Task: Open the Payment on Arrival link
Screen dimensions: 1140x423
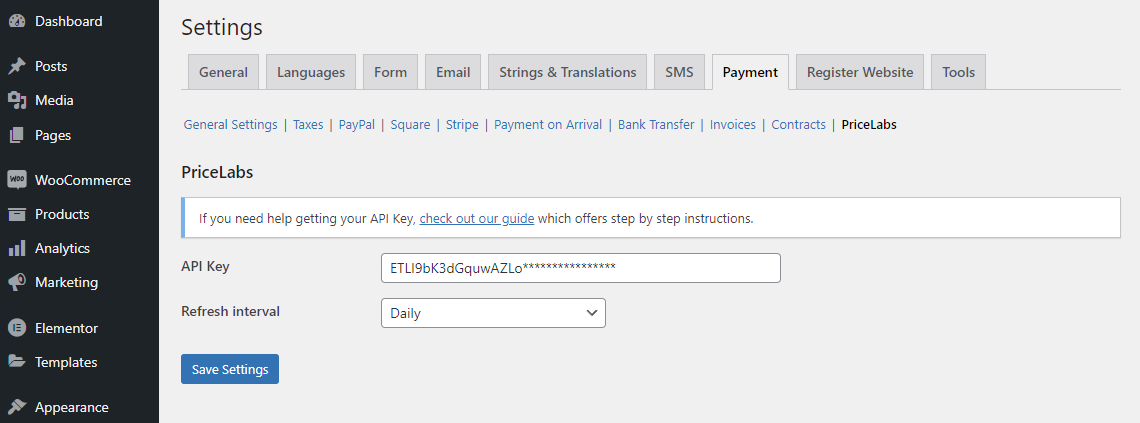Action: 548,124
